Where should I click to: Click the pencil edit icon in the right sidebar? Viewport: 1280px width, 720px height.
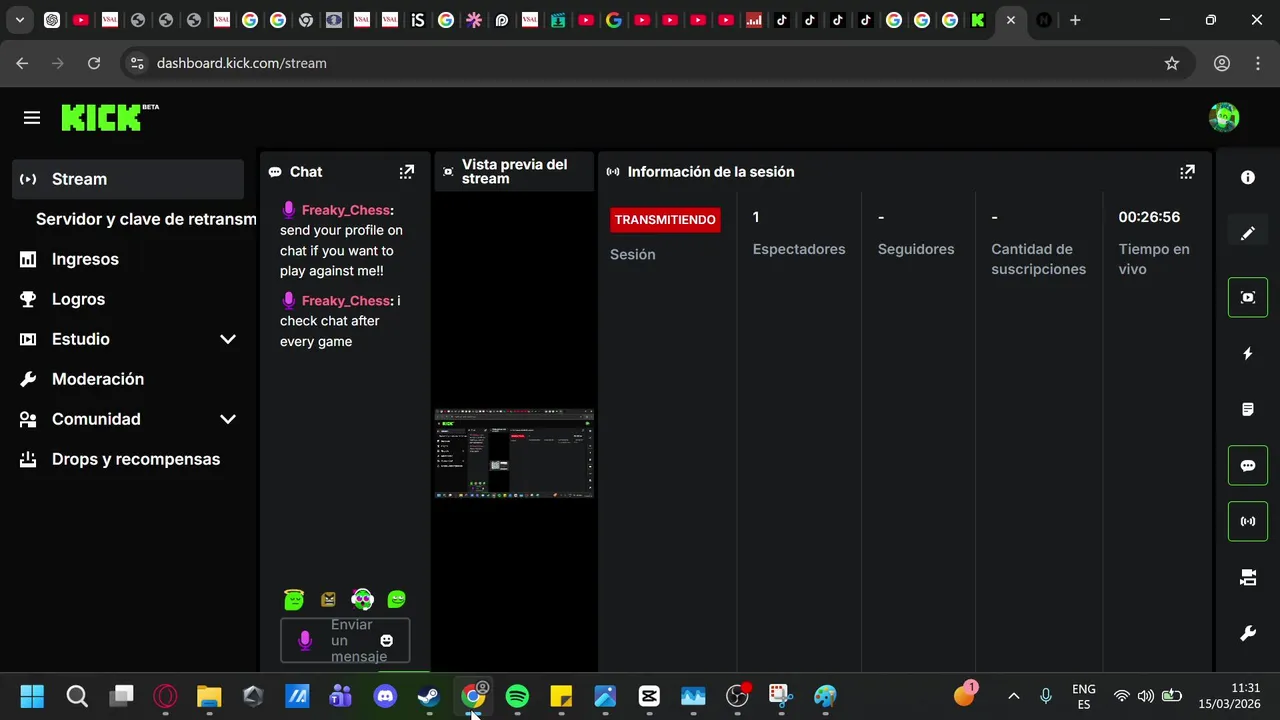tap(1248, 233)
